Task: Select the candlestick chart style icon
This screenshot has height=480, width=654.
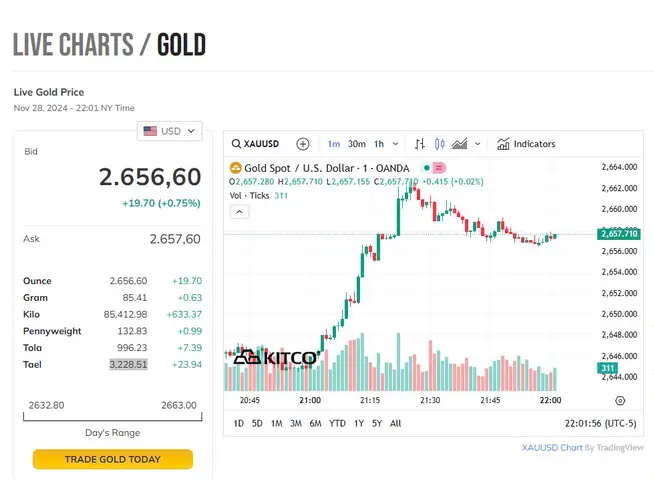Action: (x=439, y=144)
